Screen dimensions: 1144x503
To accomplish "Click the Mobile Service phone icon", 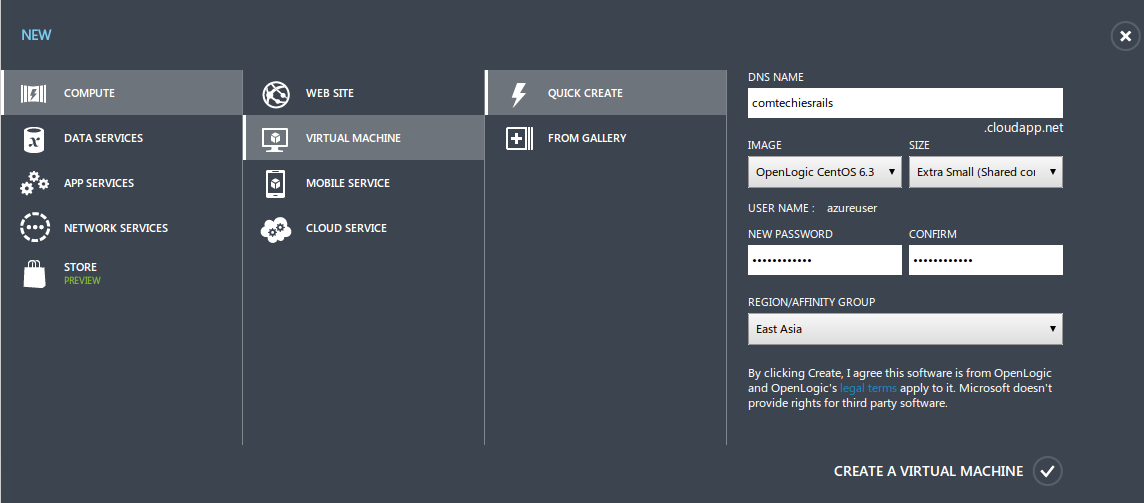I will pos(276,184).
